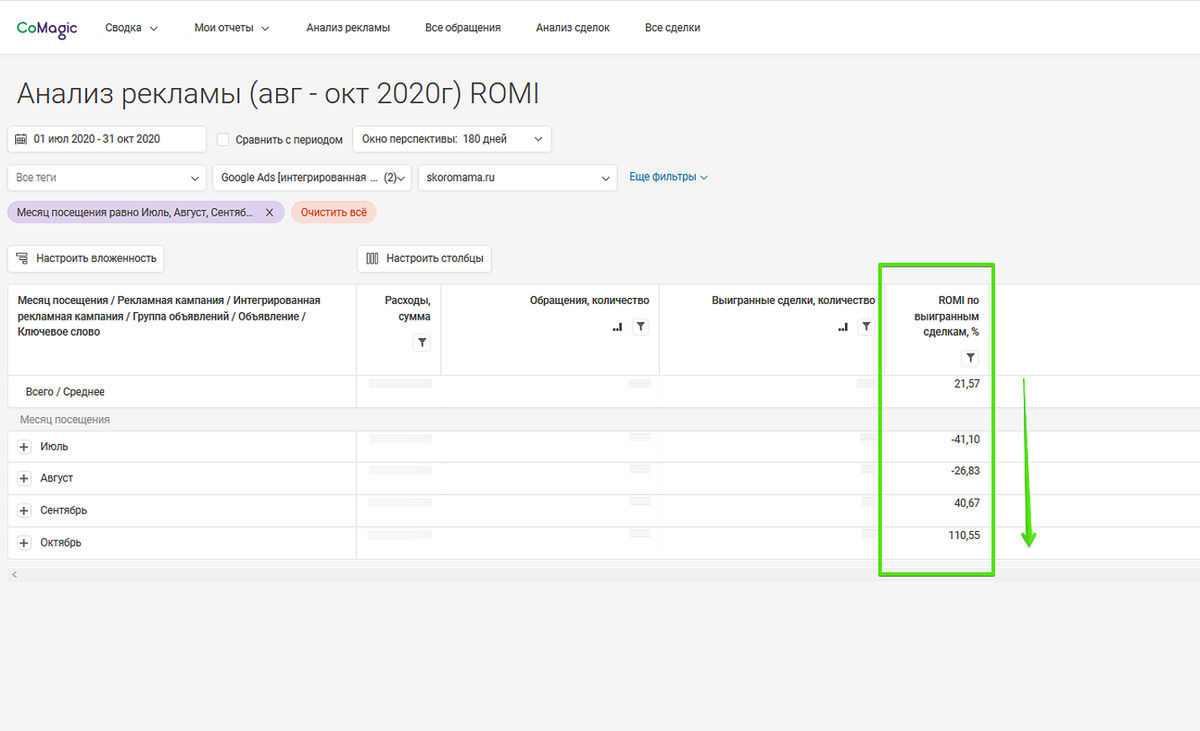Viewport: 1200px width, 731px height.
Task: Open the Мои отчеты menu
Action: pos(232,28)
